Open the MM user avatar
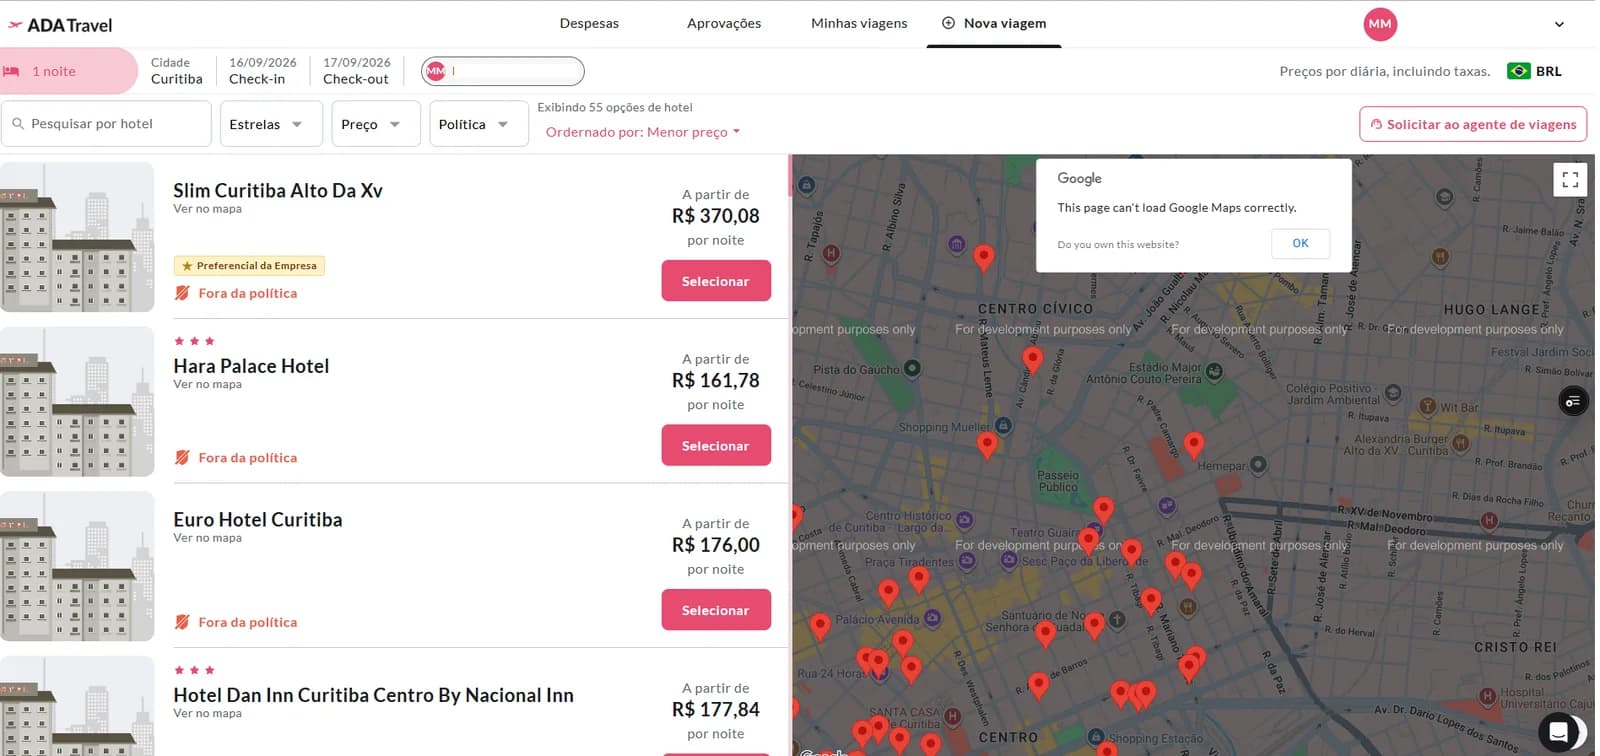The height and width of the screenshot is (756, 1600). 1380,24
